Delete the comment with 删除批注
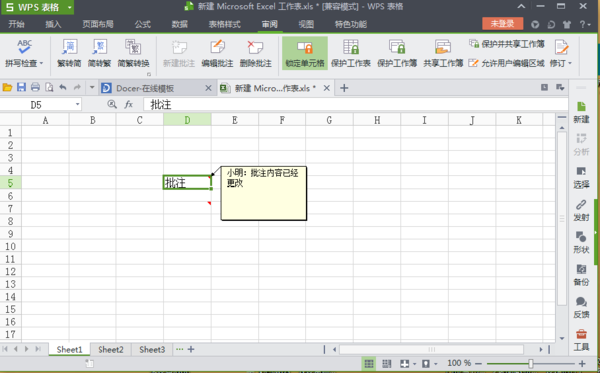This screenshot has height=373, width=600. (x=256, y=53)
